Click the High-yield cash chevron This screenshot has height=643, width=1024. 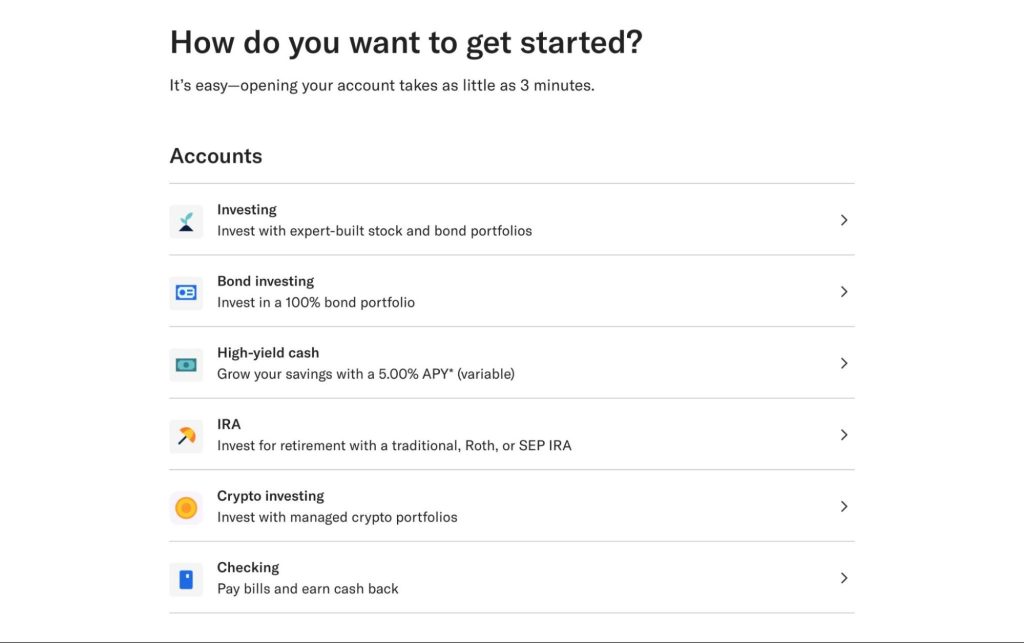click(844, 364)
